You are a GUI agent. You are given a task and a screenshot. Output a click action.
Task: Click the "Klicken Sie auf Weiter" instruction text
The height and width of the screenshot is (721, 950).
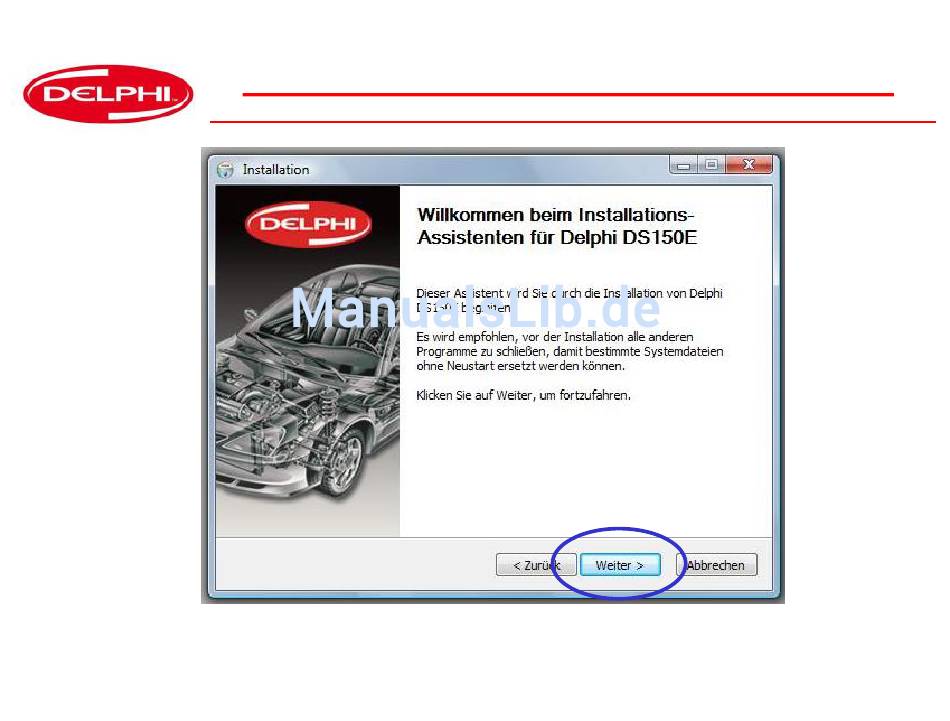point(523,396)
